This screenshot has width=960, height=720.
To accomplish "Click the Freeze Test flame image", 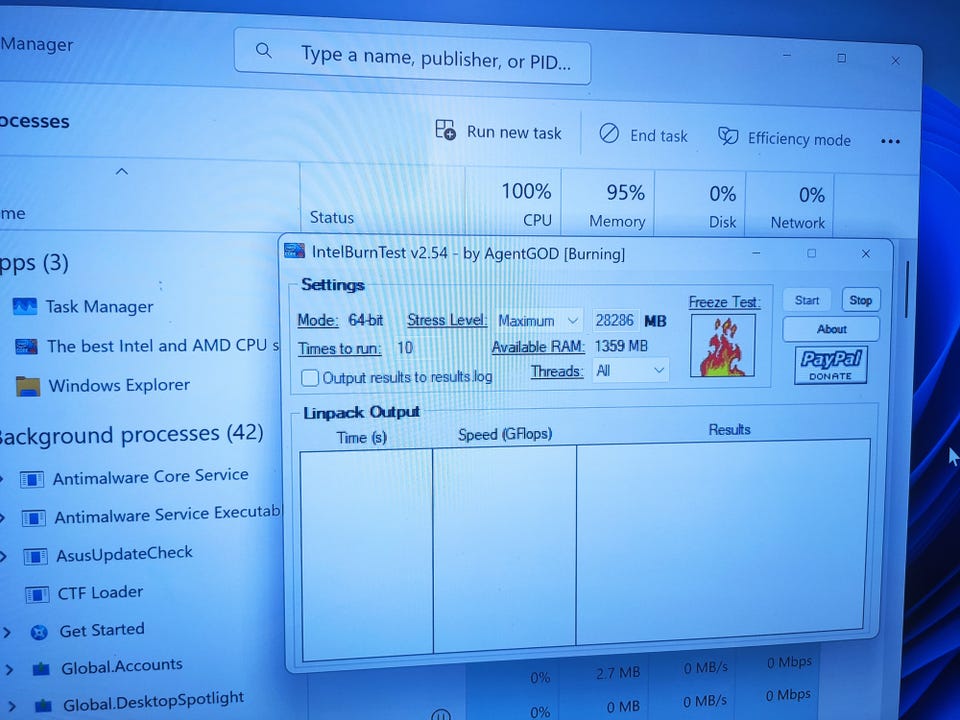I will point(722,345).
